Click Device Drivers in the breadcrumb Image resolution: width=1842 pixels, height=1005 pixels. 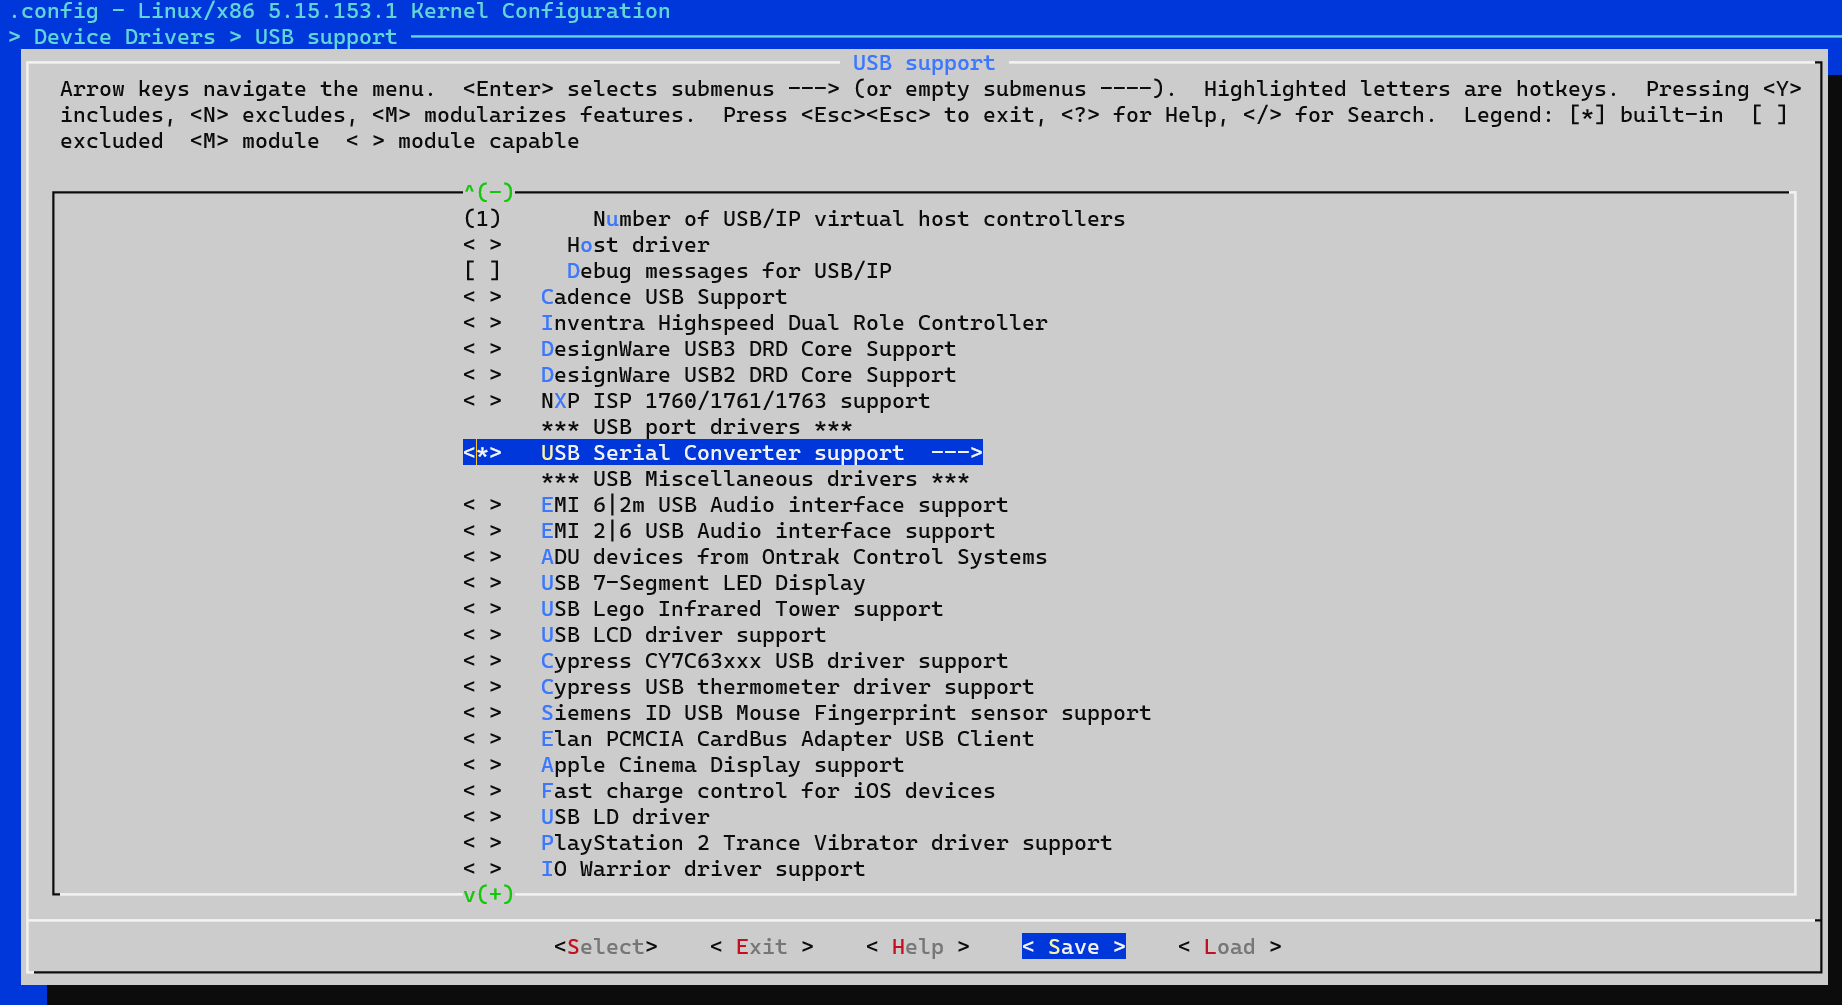tap(124, 37)
